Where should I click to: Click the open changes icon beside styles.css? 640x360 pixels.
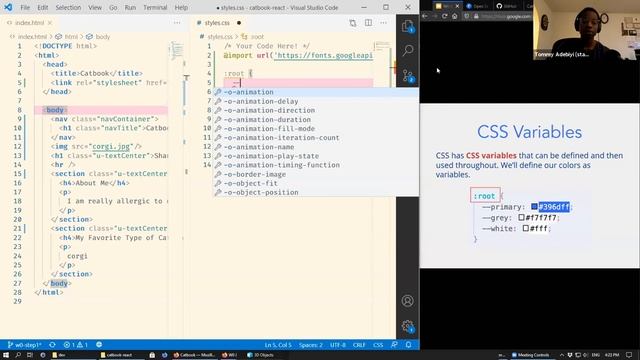(353, 23)
